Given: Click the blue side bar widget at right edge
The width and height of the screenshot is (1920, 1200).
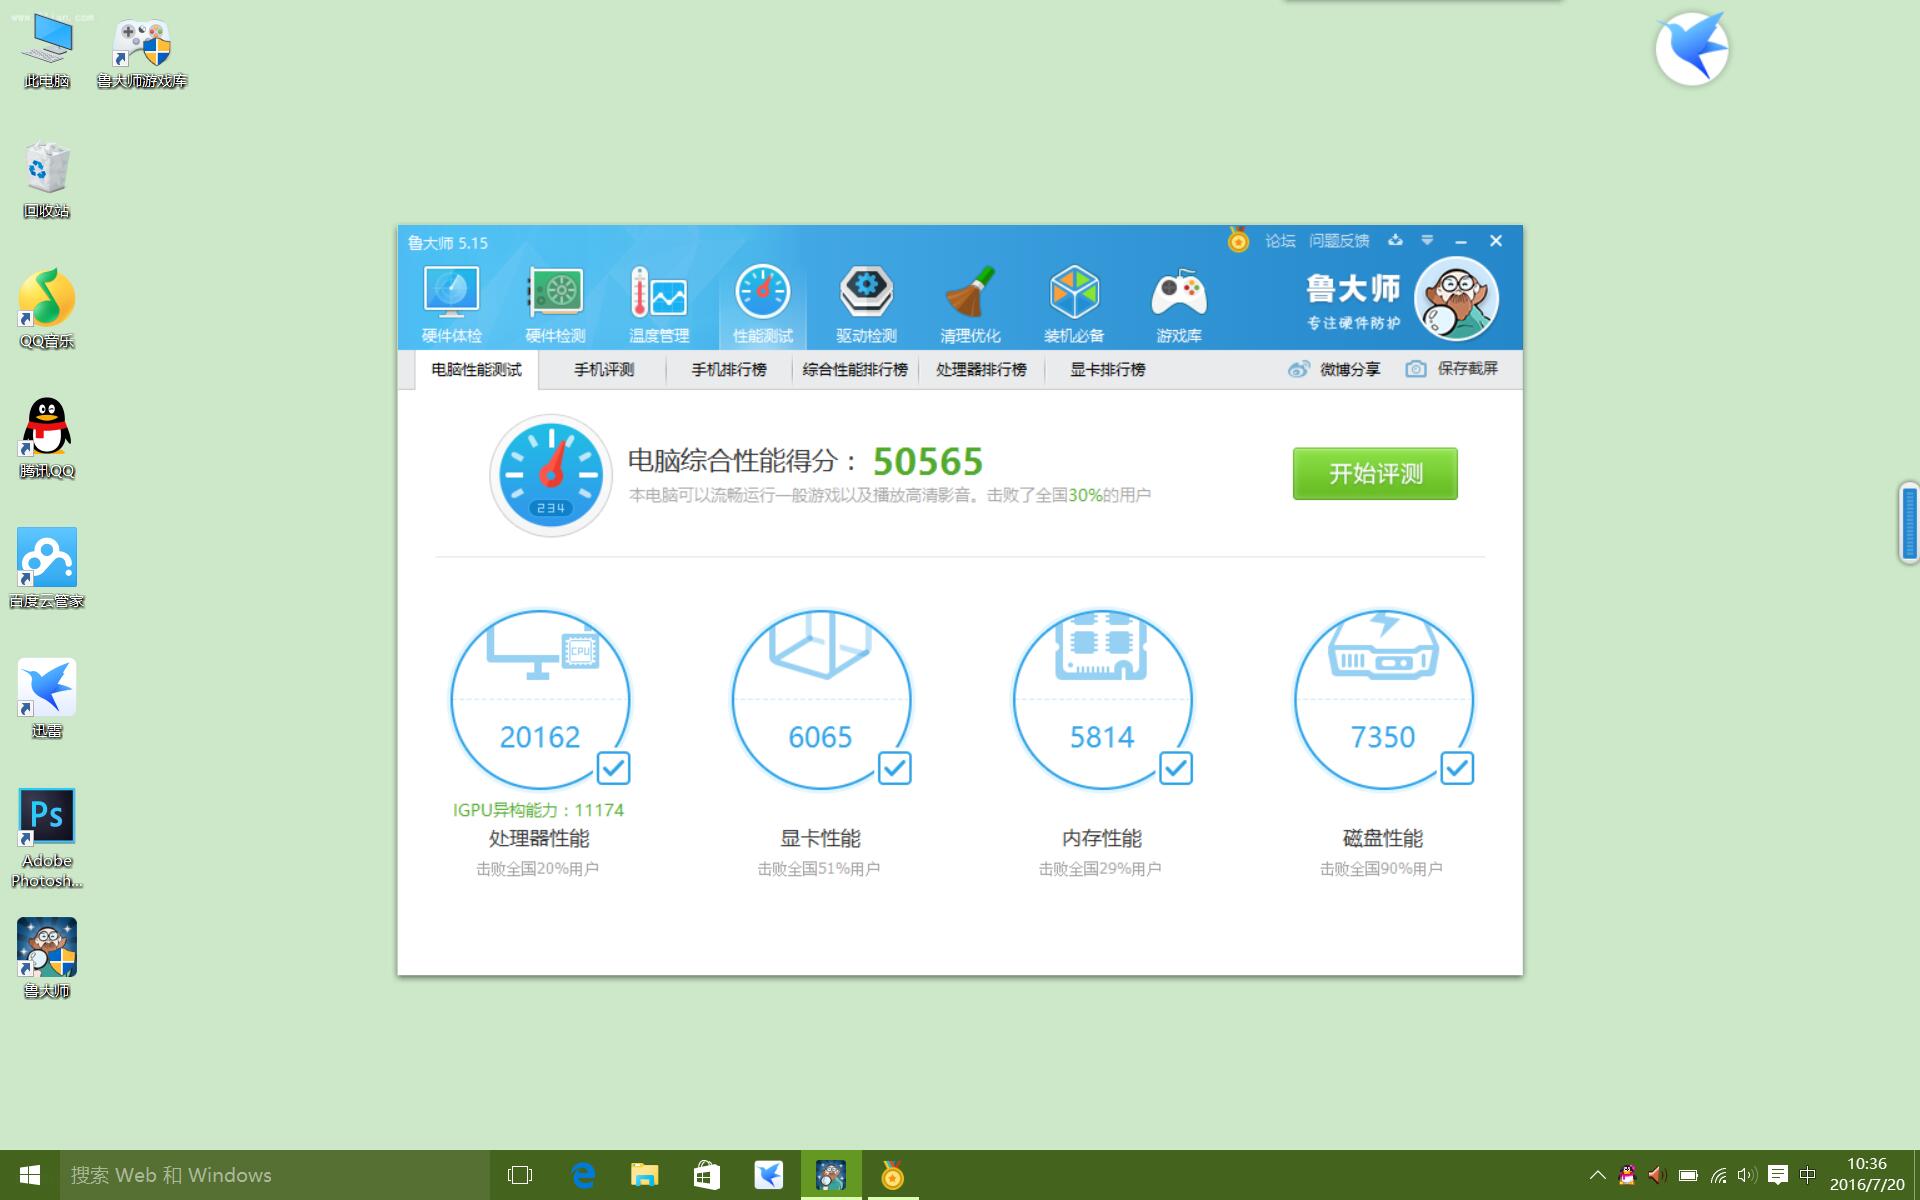Looking at the screenshot, I should [x=1909, y=522].
